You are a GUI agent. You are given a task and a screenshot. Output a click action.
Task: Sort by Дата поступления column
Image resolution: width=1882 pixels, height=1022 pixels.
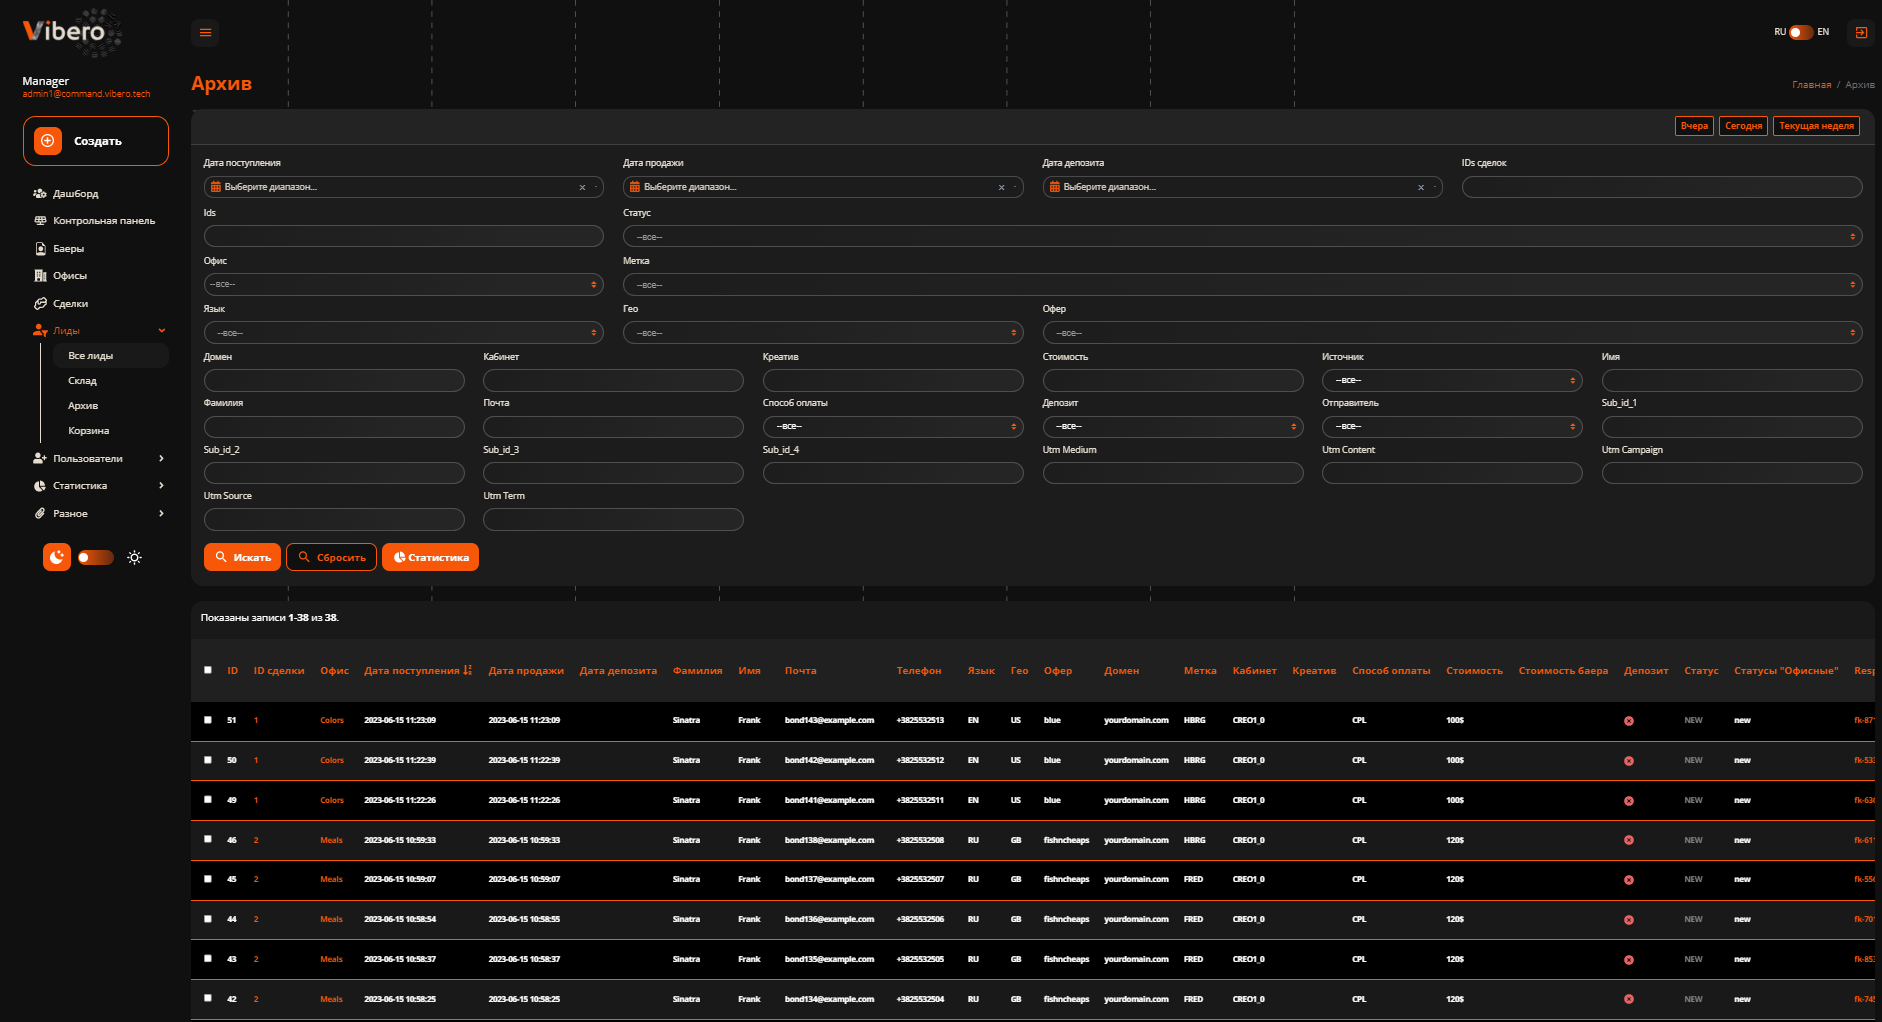[418, 671]
